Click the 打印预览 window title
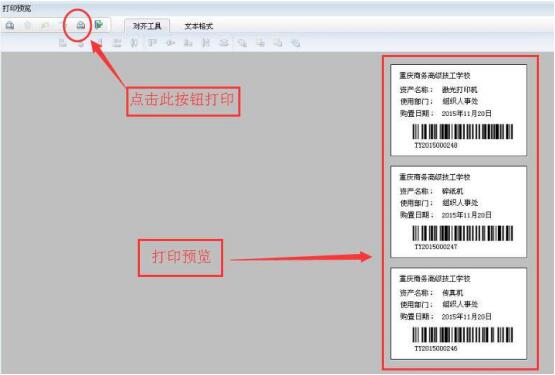This screenshot has width=555, height=375. point(17,8)
